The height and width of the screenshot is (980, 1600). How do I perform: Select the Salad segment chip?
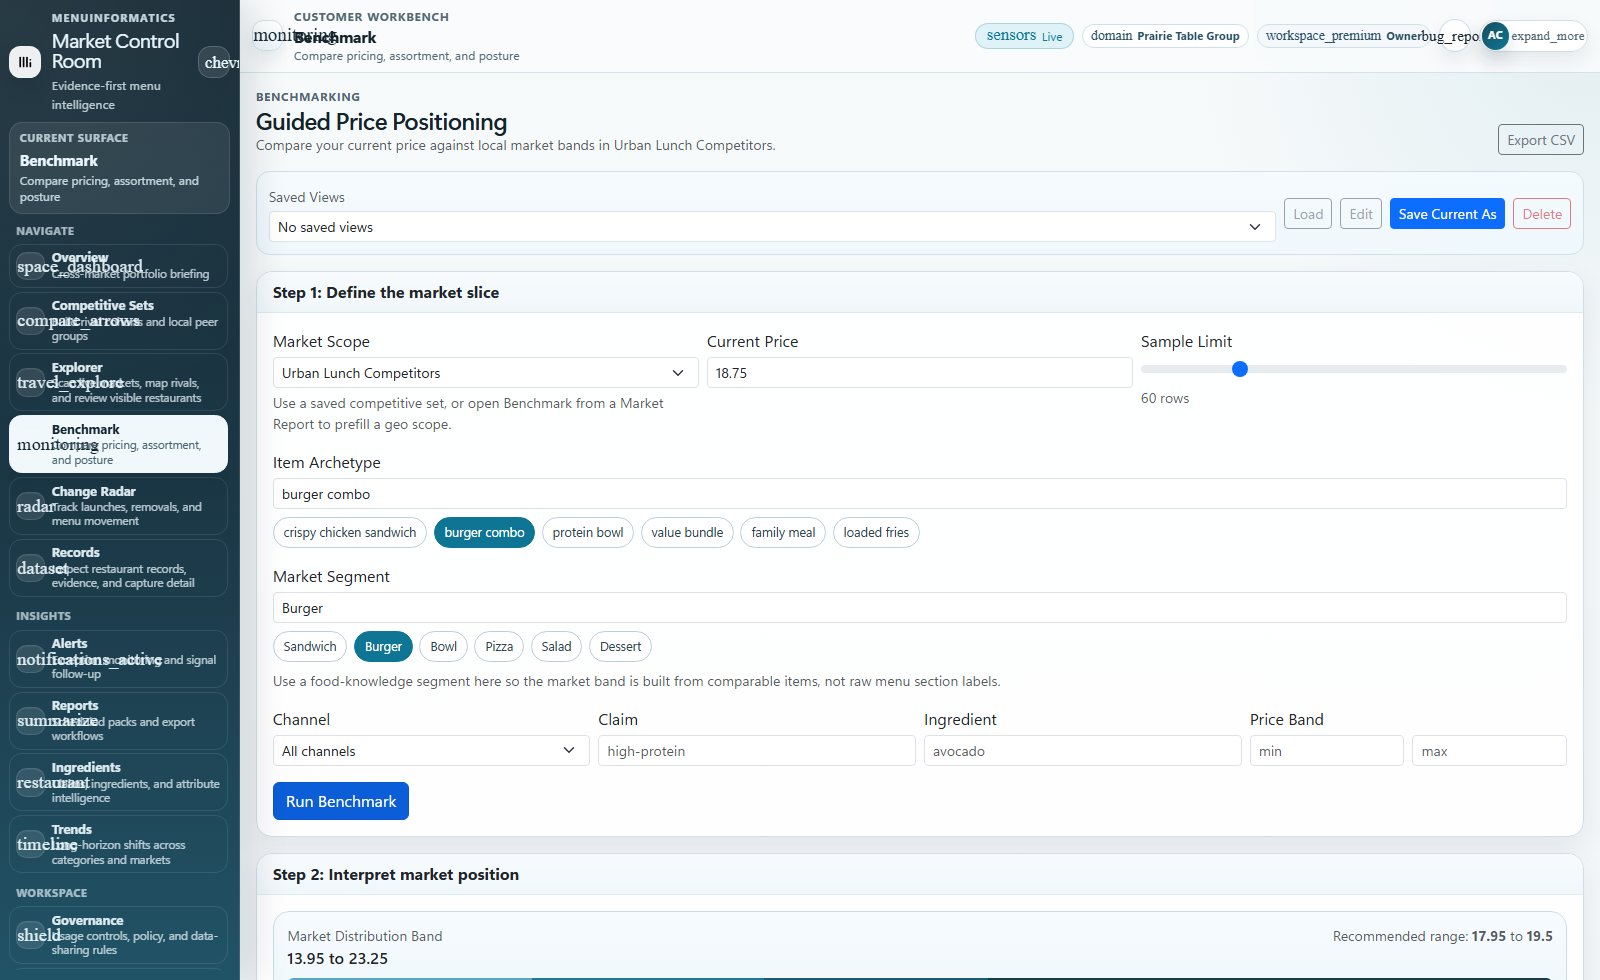tap(556, 646)
